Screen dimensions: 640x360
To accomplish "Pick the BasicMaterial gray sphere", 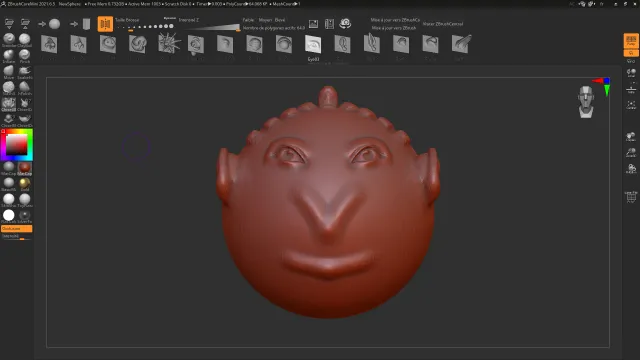I will 9,184.
